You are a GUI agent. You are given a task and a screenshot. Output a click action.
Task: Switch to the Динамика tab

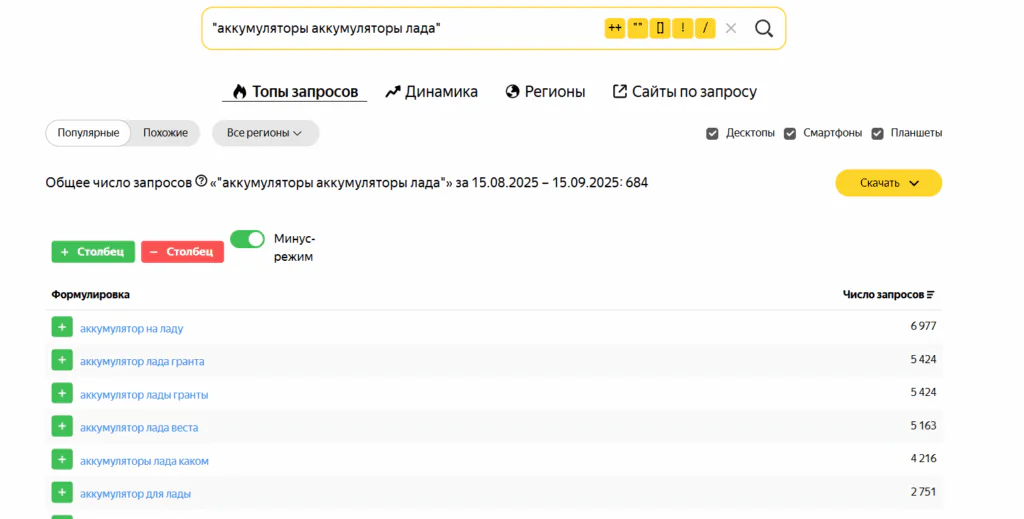[432, 91]
